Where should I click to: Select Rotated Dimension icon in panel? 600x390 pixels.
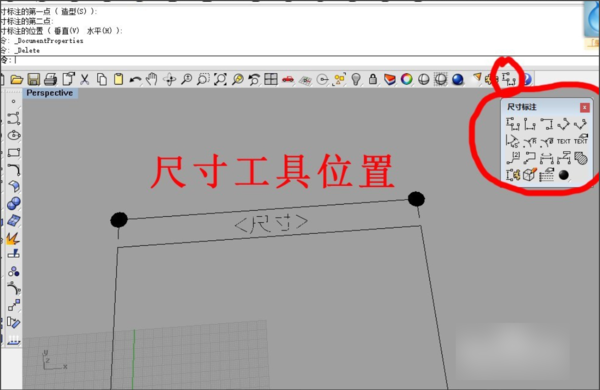tap(580, 124)
